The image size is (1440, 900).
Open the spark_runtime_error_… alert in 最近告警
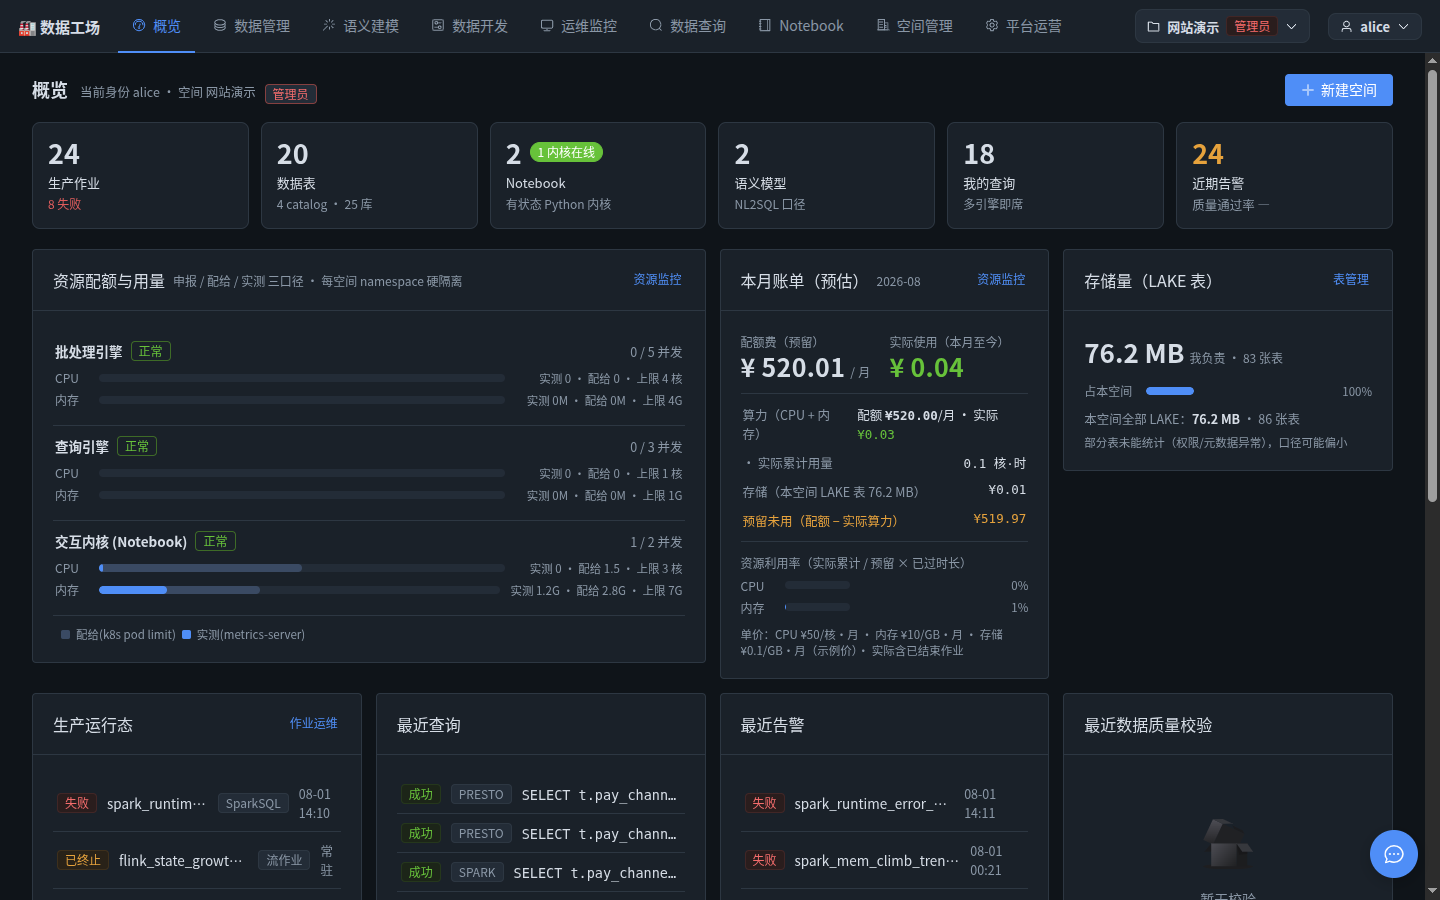870,803
